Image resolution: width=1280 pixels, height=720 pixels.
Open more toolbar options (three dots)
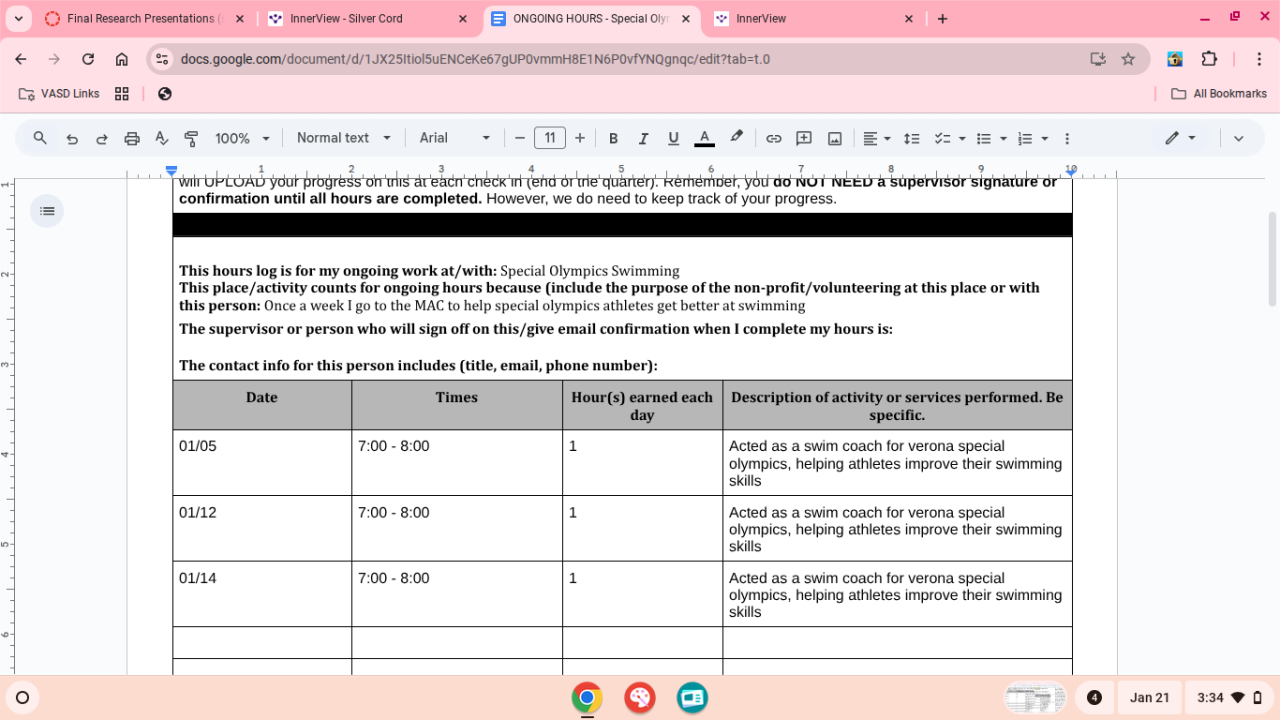1067,138
